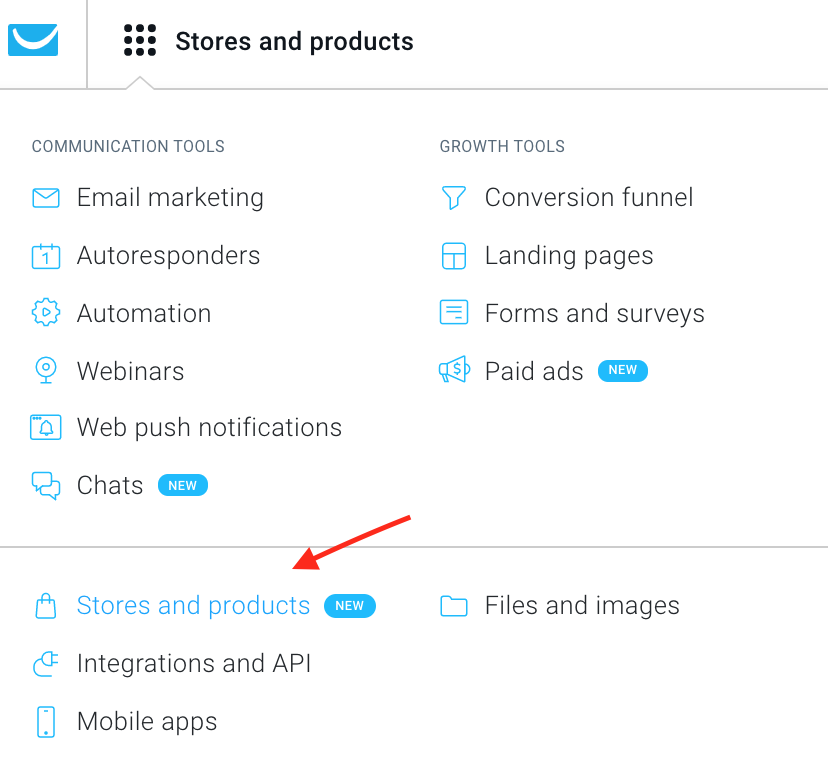Click the Files and images folder icon
This screenshot has width=828, height=774.
(454, 606)
